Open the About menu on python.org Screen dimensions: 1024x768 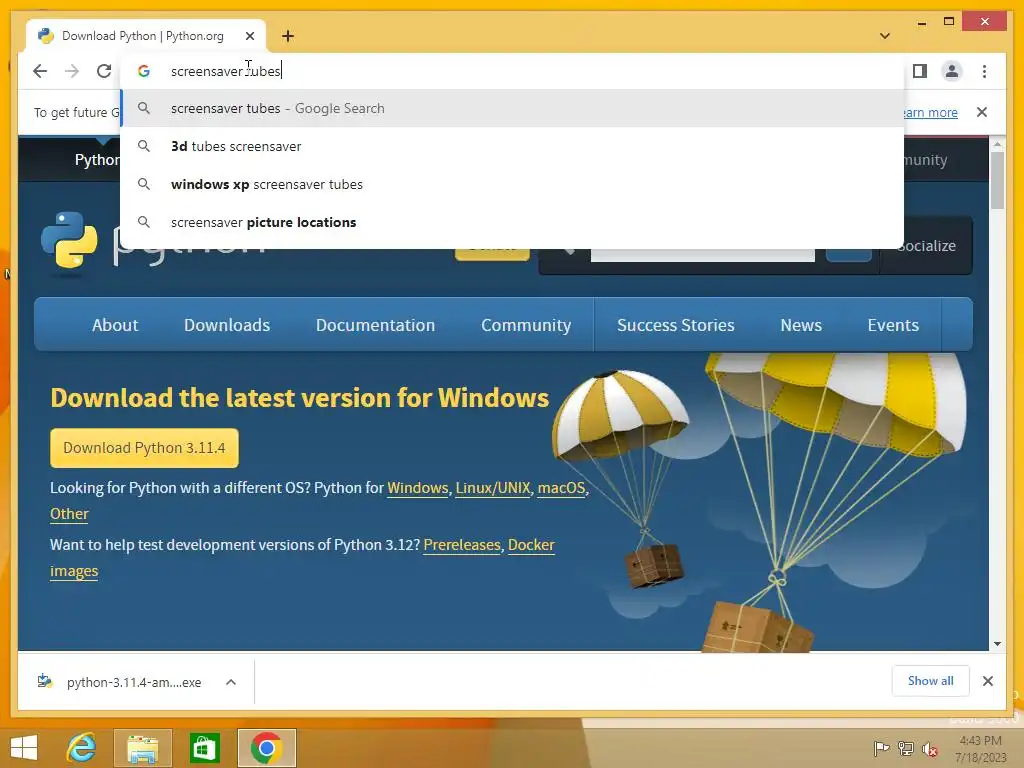pos(115,325)
